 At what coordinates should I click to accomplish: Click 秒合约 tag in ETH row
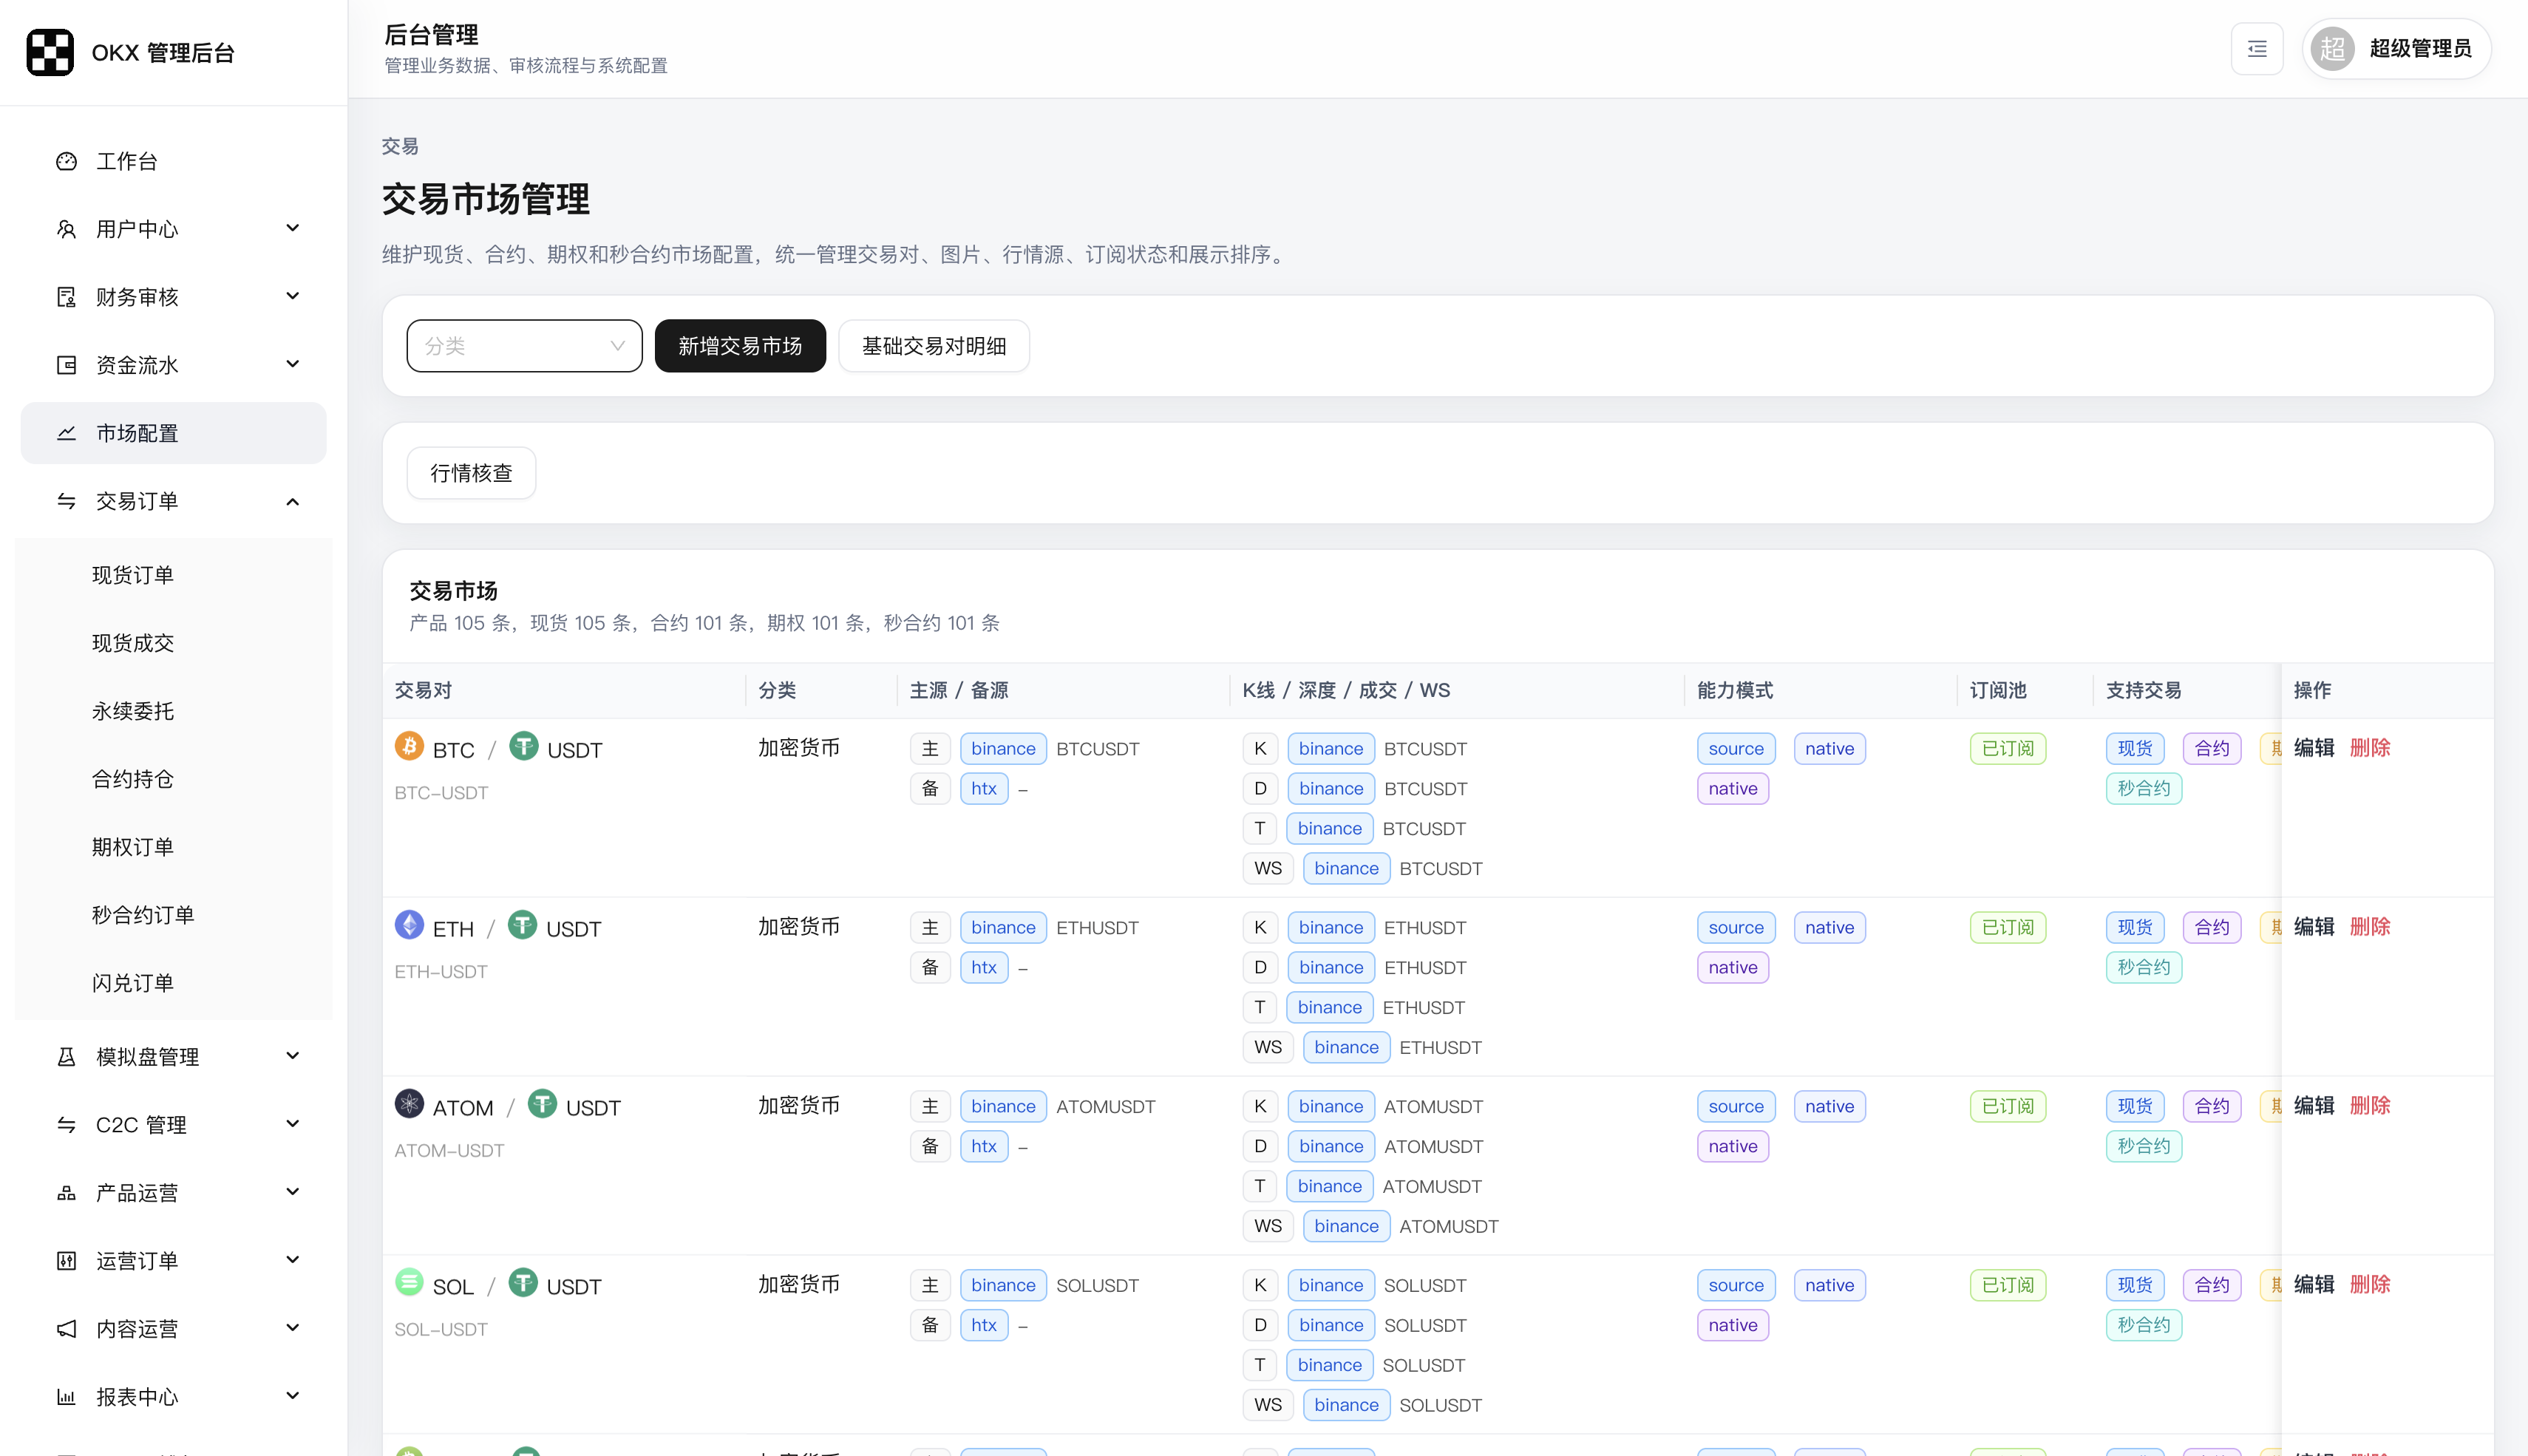2143,968
